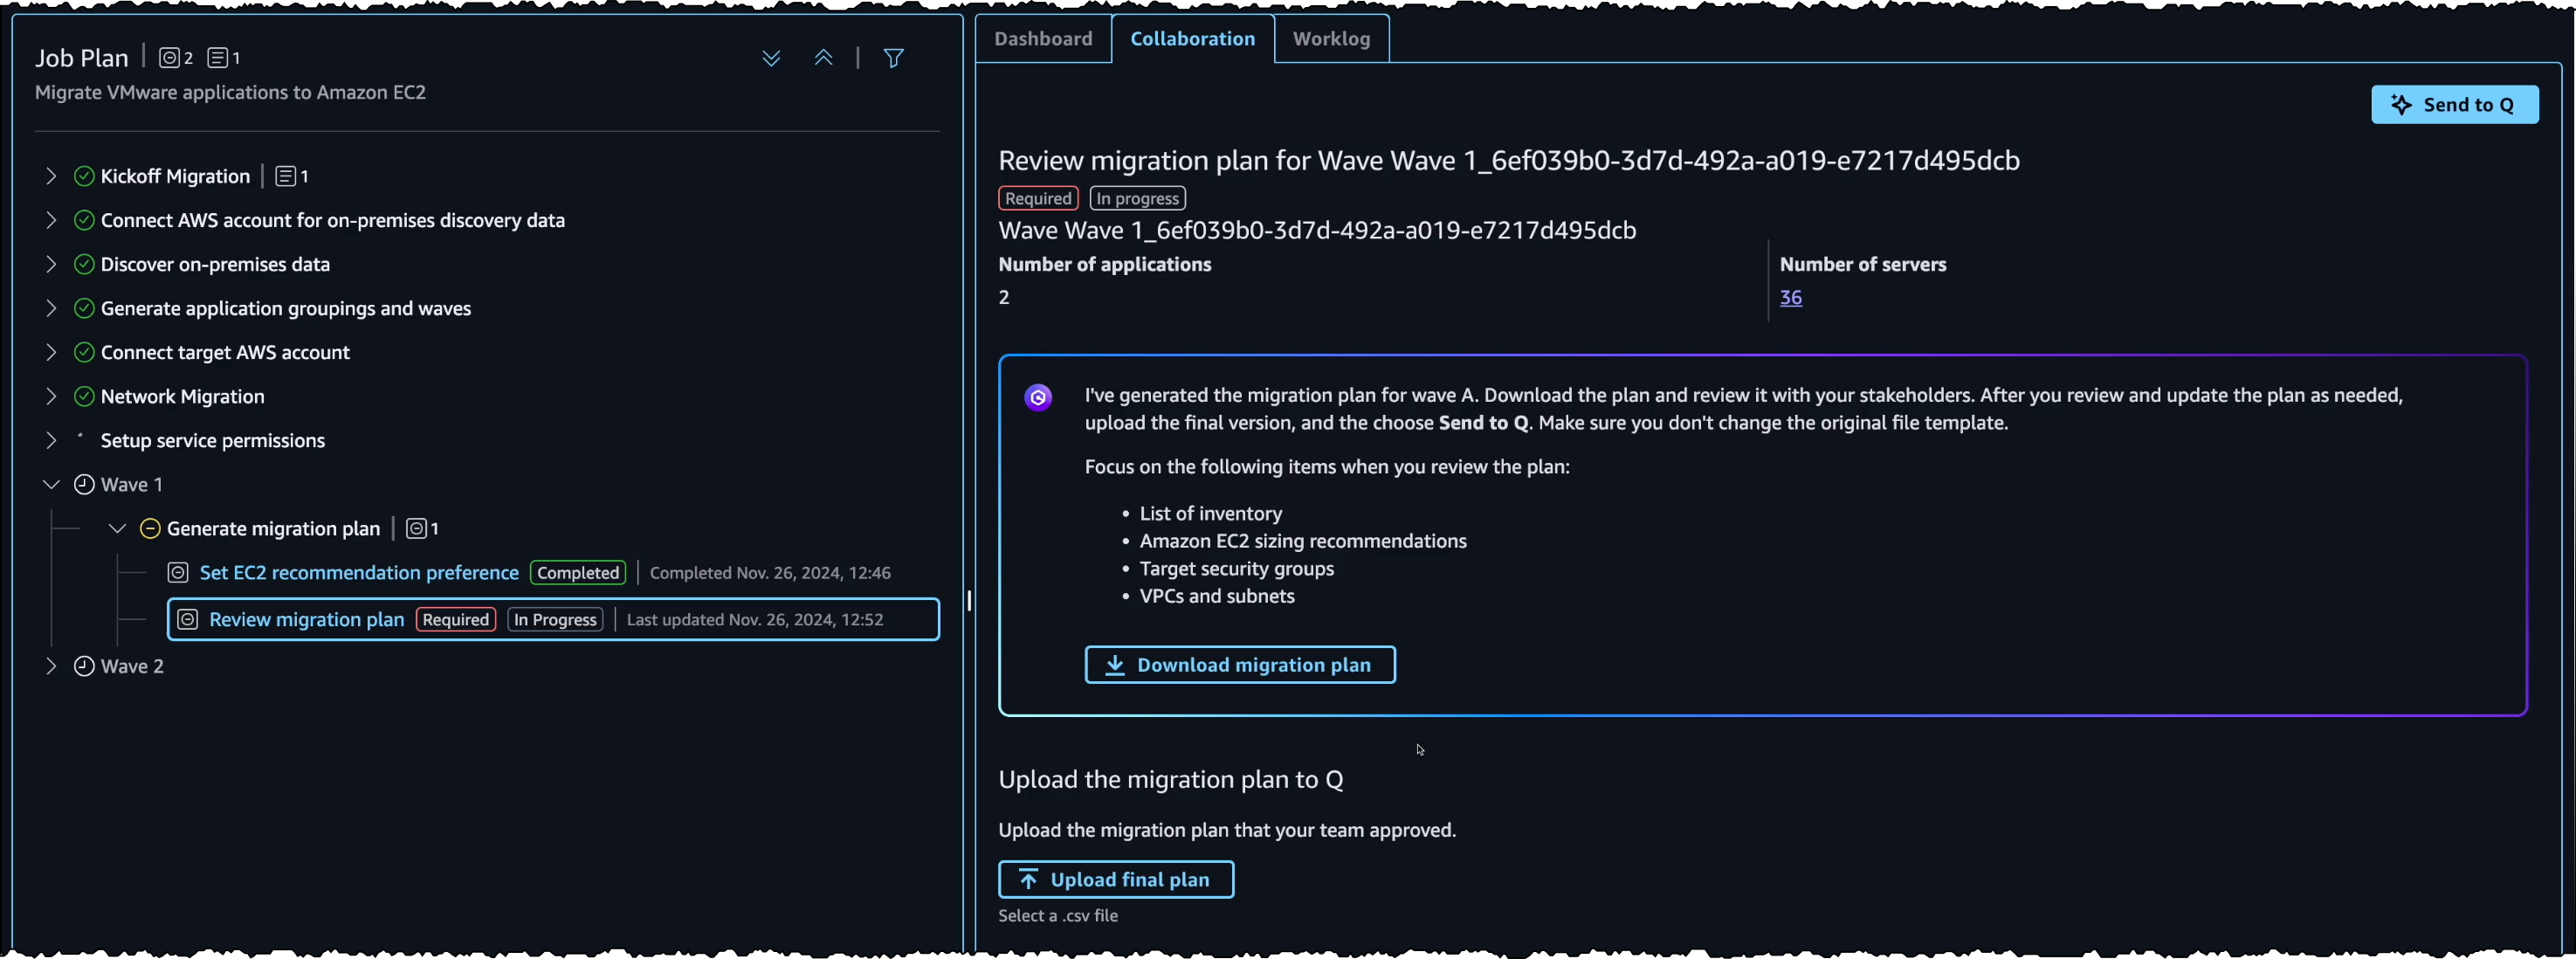Click the Wave 2 clock status icon
This screenshot has height=959, width=2576.
click(84, 666)
